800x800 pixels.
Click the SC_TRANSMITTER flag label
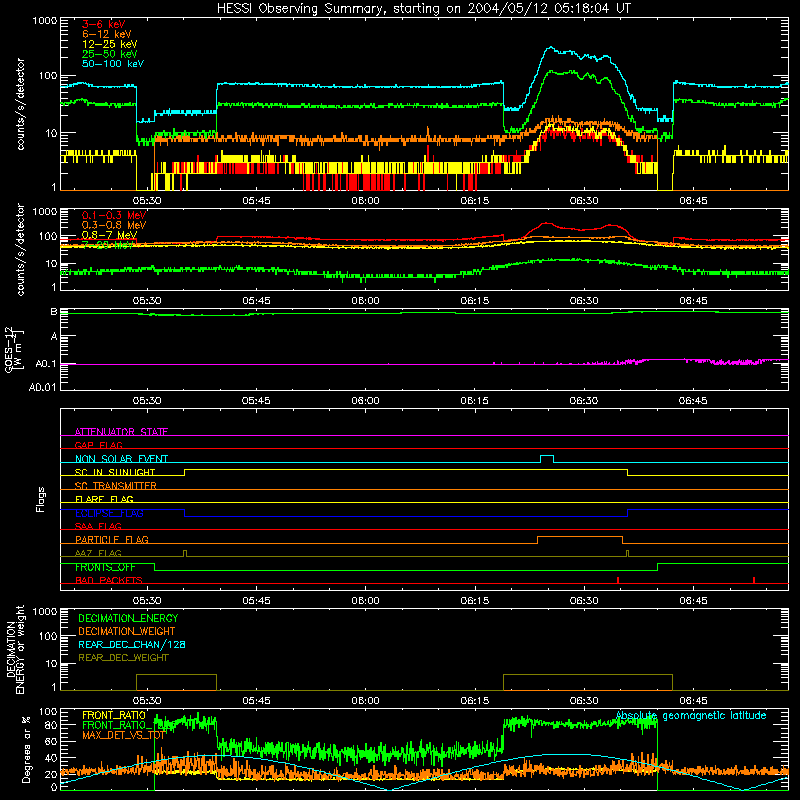[x=116, y=486]
